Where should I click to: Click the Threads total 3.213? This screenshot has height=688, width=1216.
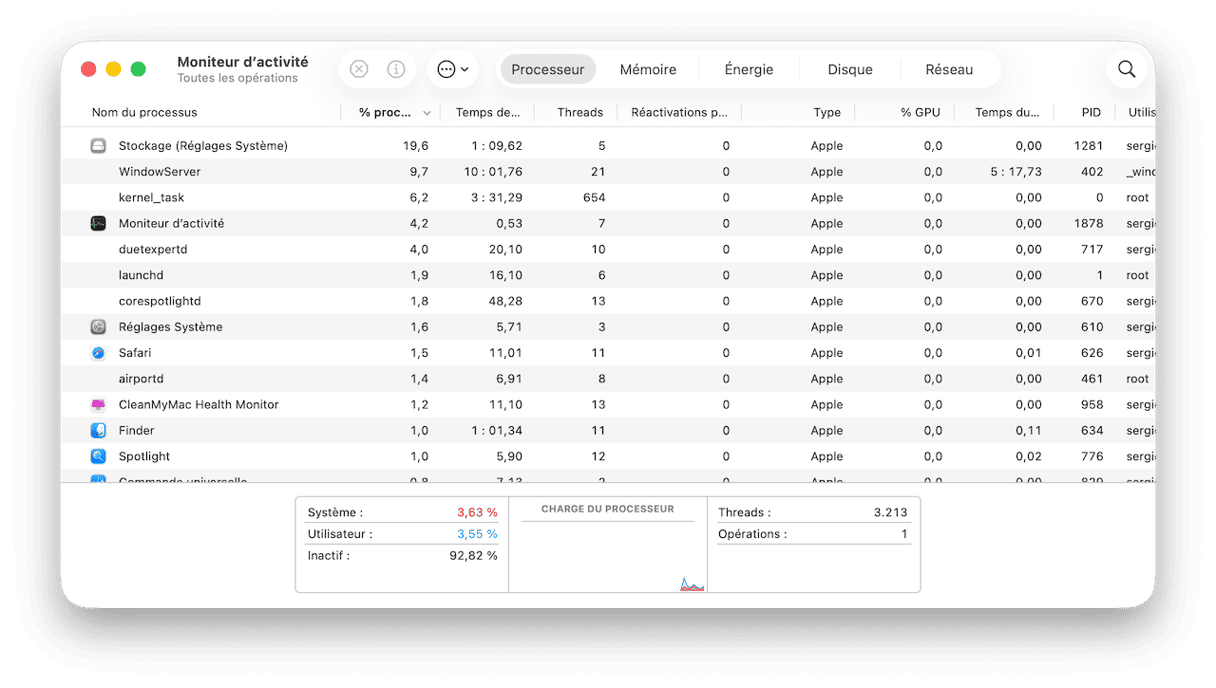(890, 512)
